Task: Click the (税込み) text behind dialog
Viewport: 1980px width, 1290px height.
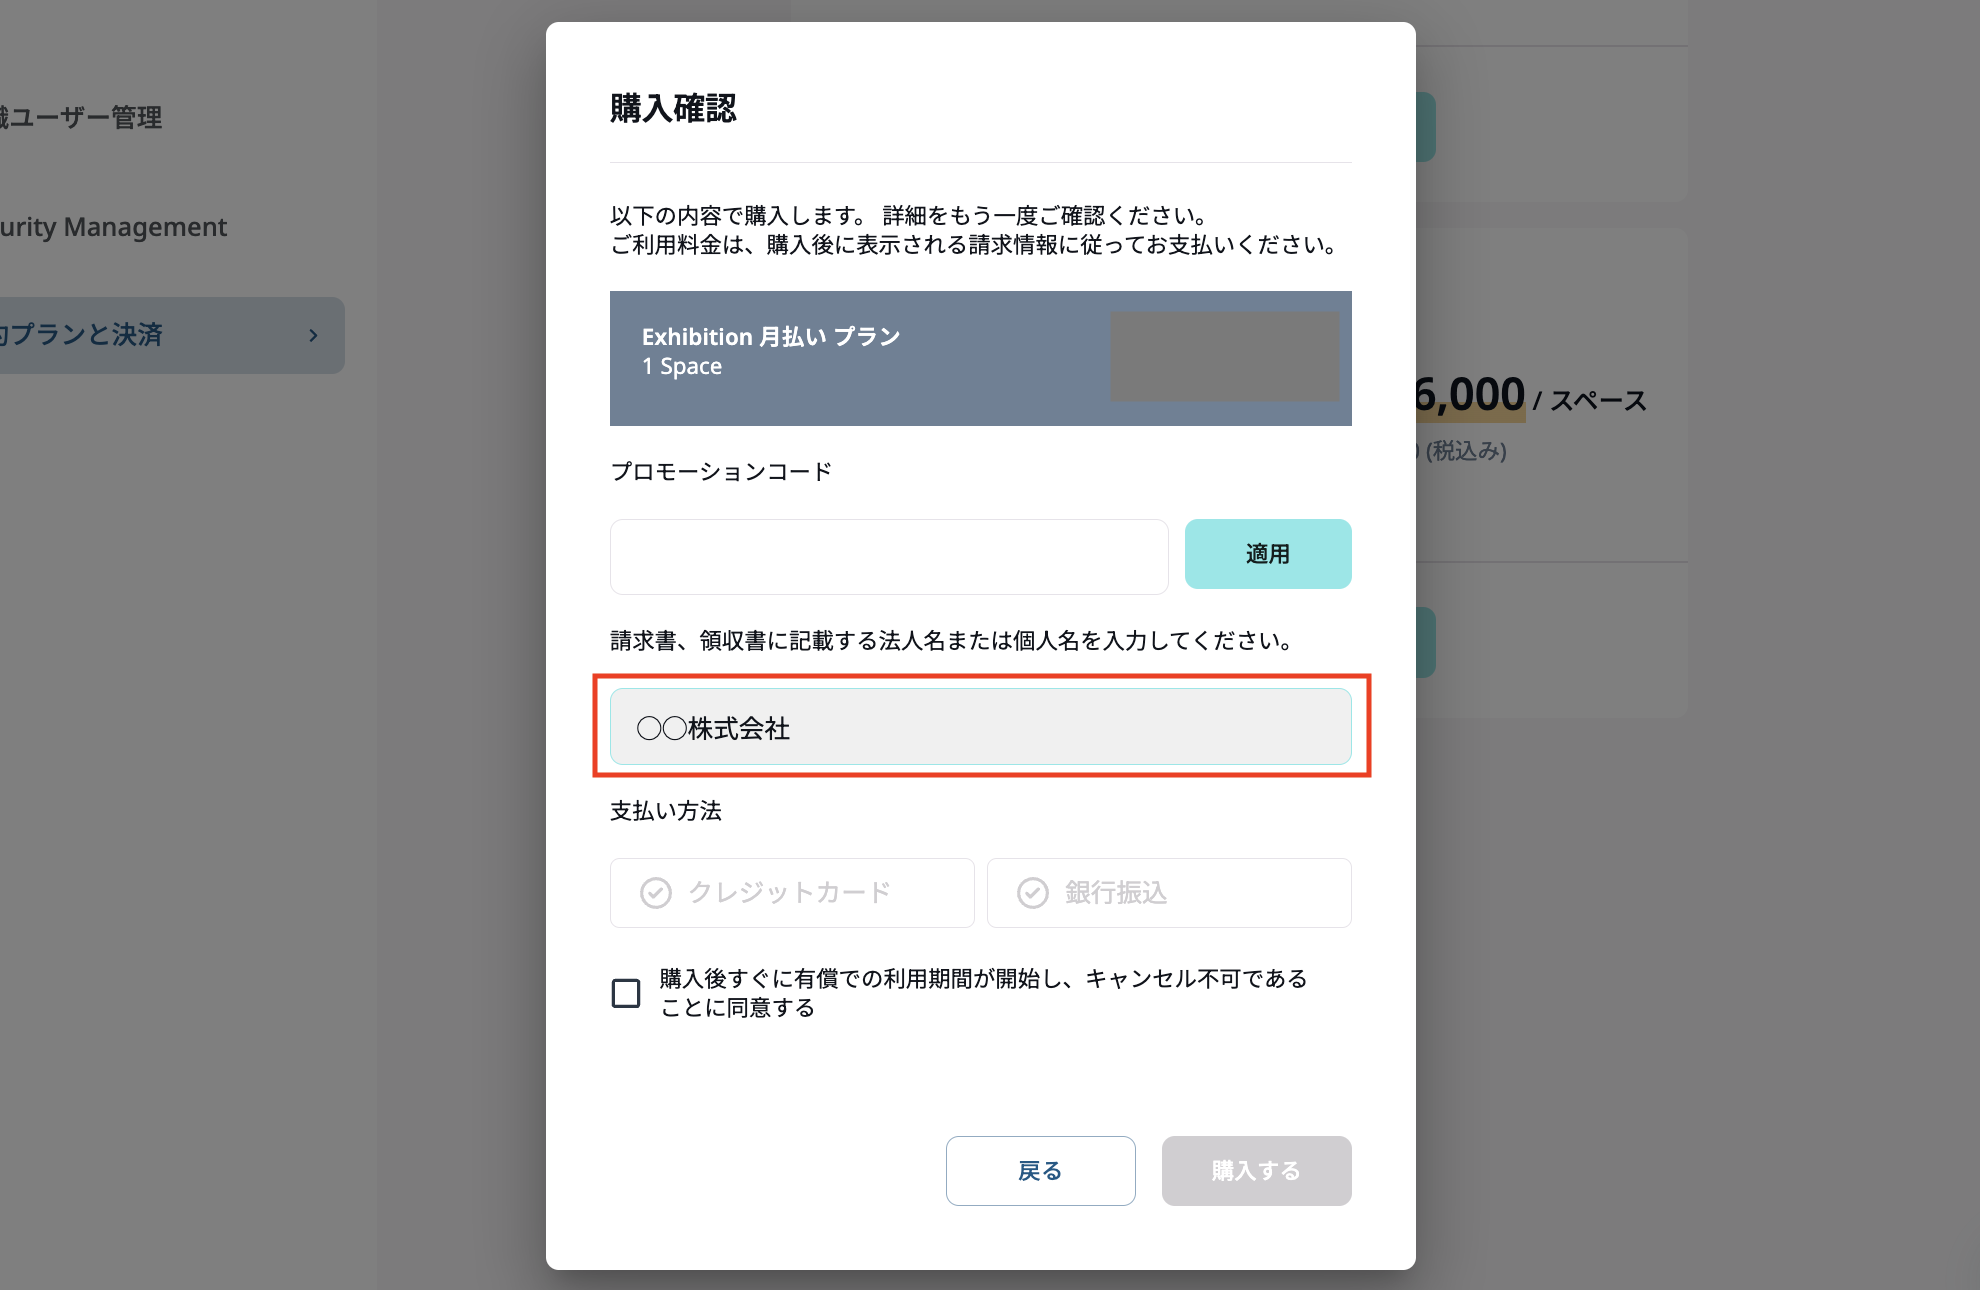Action: [x=1466, y=451]
